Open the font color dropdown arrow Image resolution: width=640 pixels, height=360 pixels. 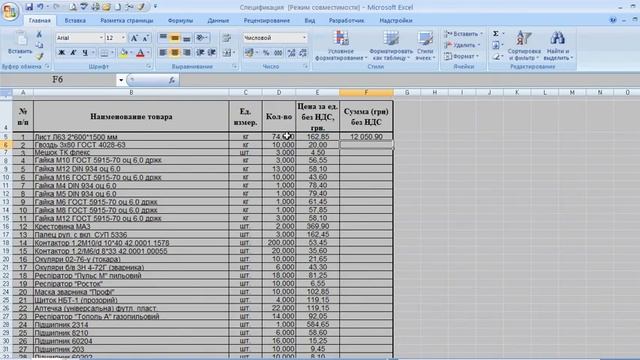click(x=148, y=53)
